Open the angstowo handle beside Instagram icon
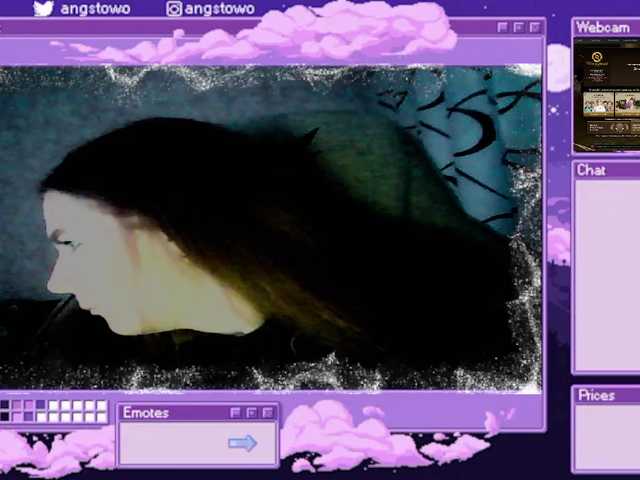 point(219,9)
